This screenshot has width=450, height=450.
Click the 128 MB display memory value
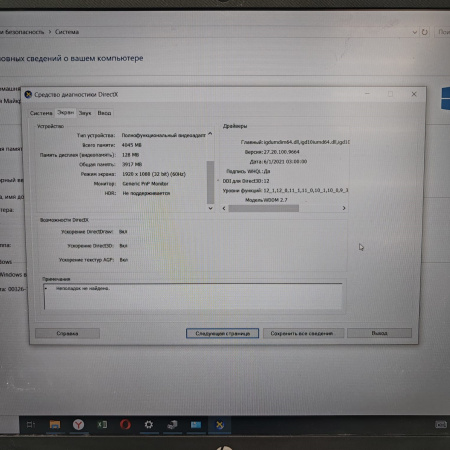pyautogui.click(x=130, y=155)
